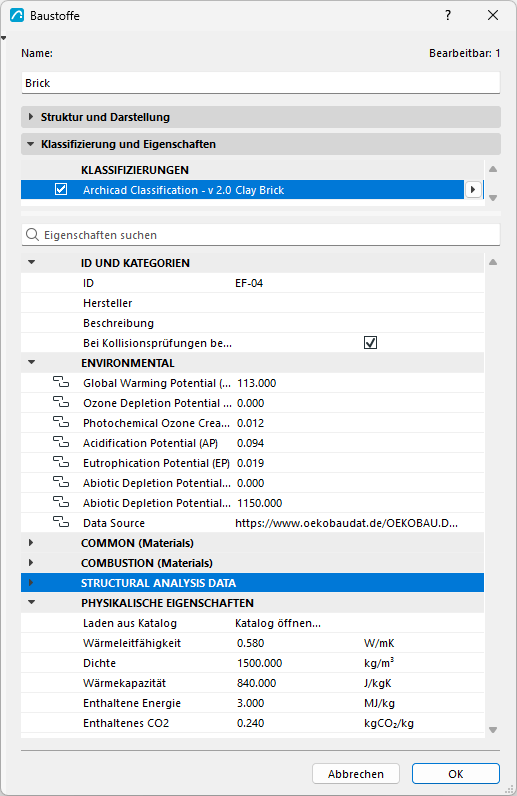Click the OK button
The height and width of the screenshot is (796, 517).
(456, 774)
